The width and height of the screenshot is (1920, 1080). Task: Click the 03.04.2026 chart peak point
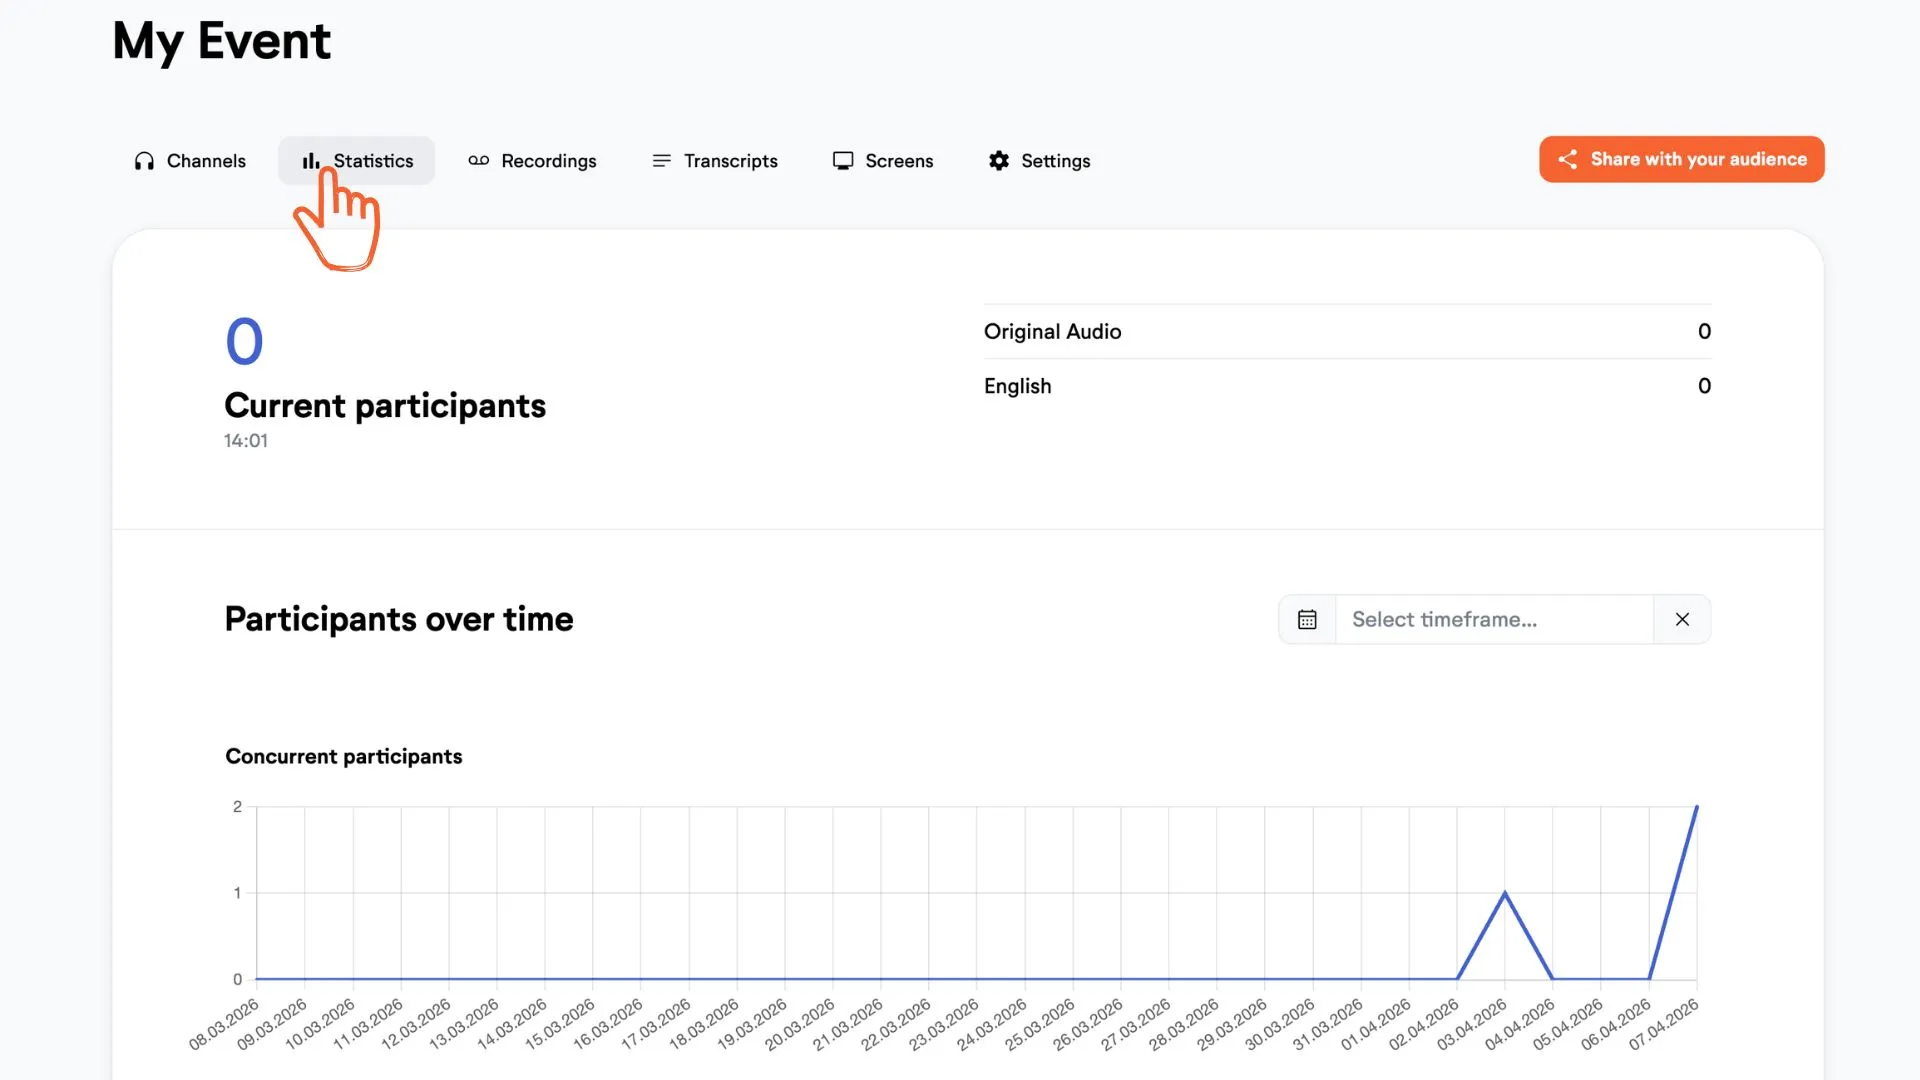point(1505,893)
